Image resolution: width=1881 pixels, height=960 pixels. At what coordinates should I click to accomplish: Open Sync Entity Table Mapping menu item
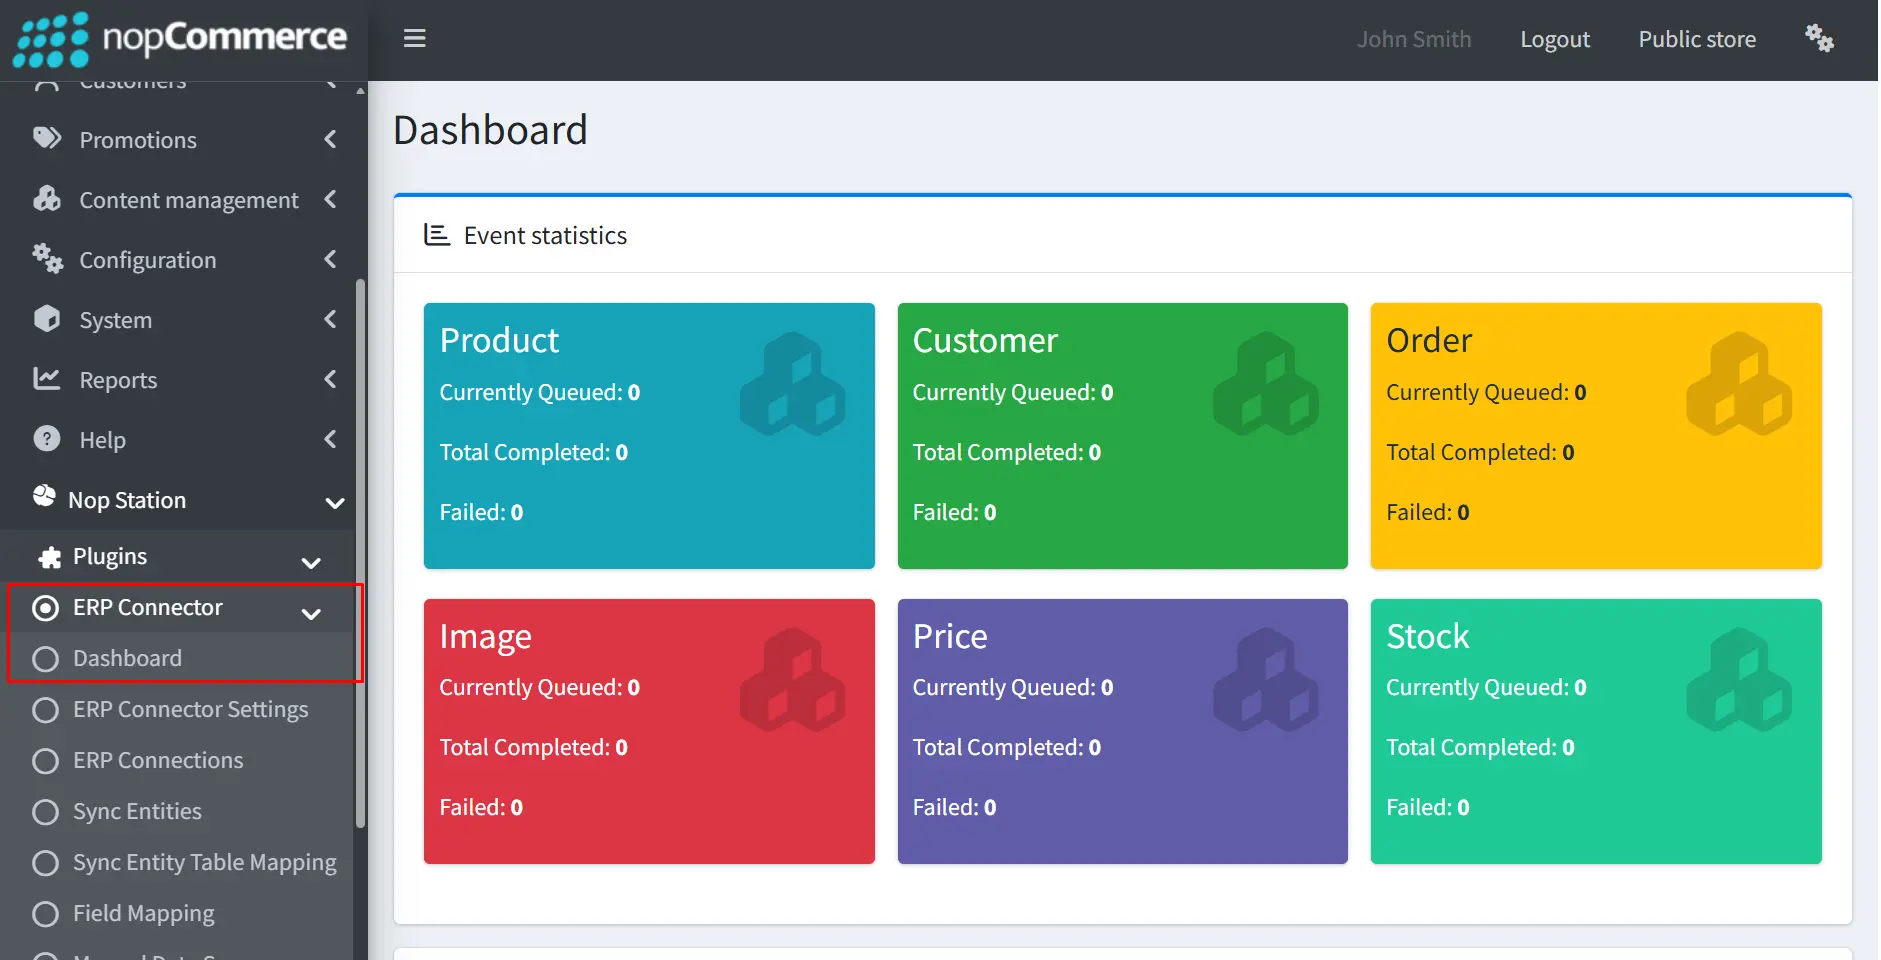pos(184,862)
